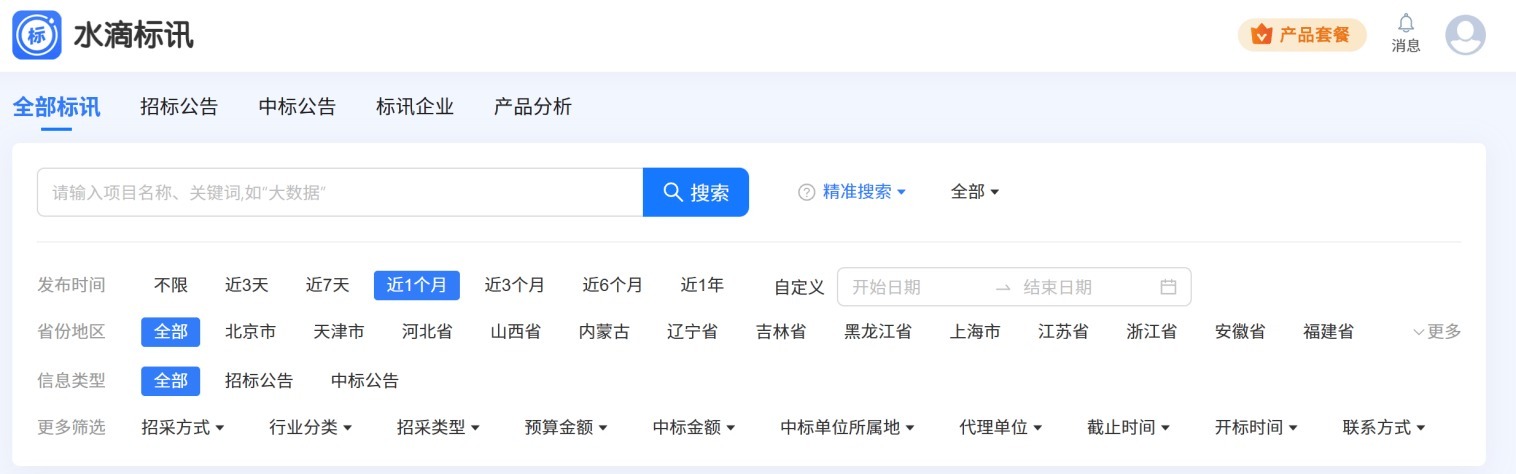Viewport: 1516px width, 474px height.
Task: Click the magnifier icon on 搜索
Action: click(x=673, y=192)
